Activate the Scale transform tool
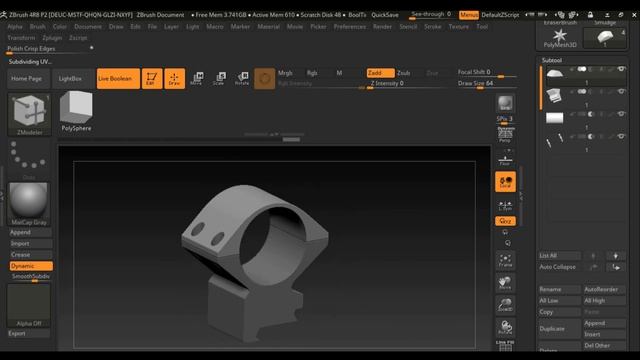This screenshot has height=360, width=640. pos(219,78)
